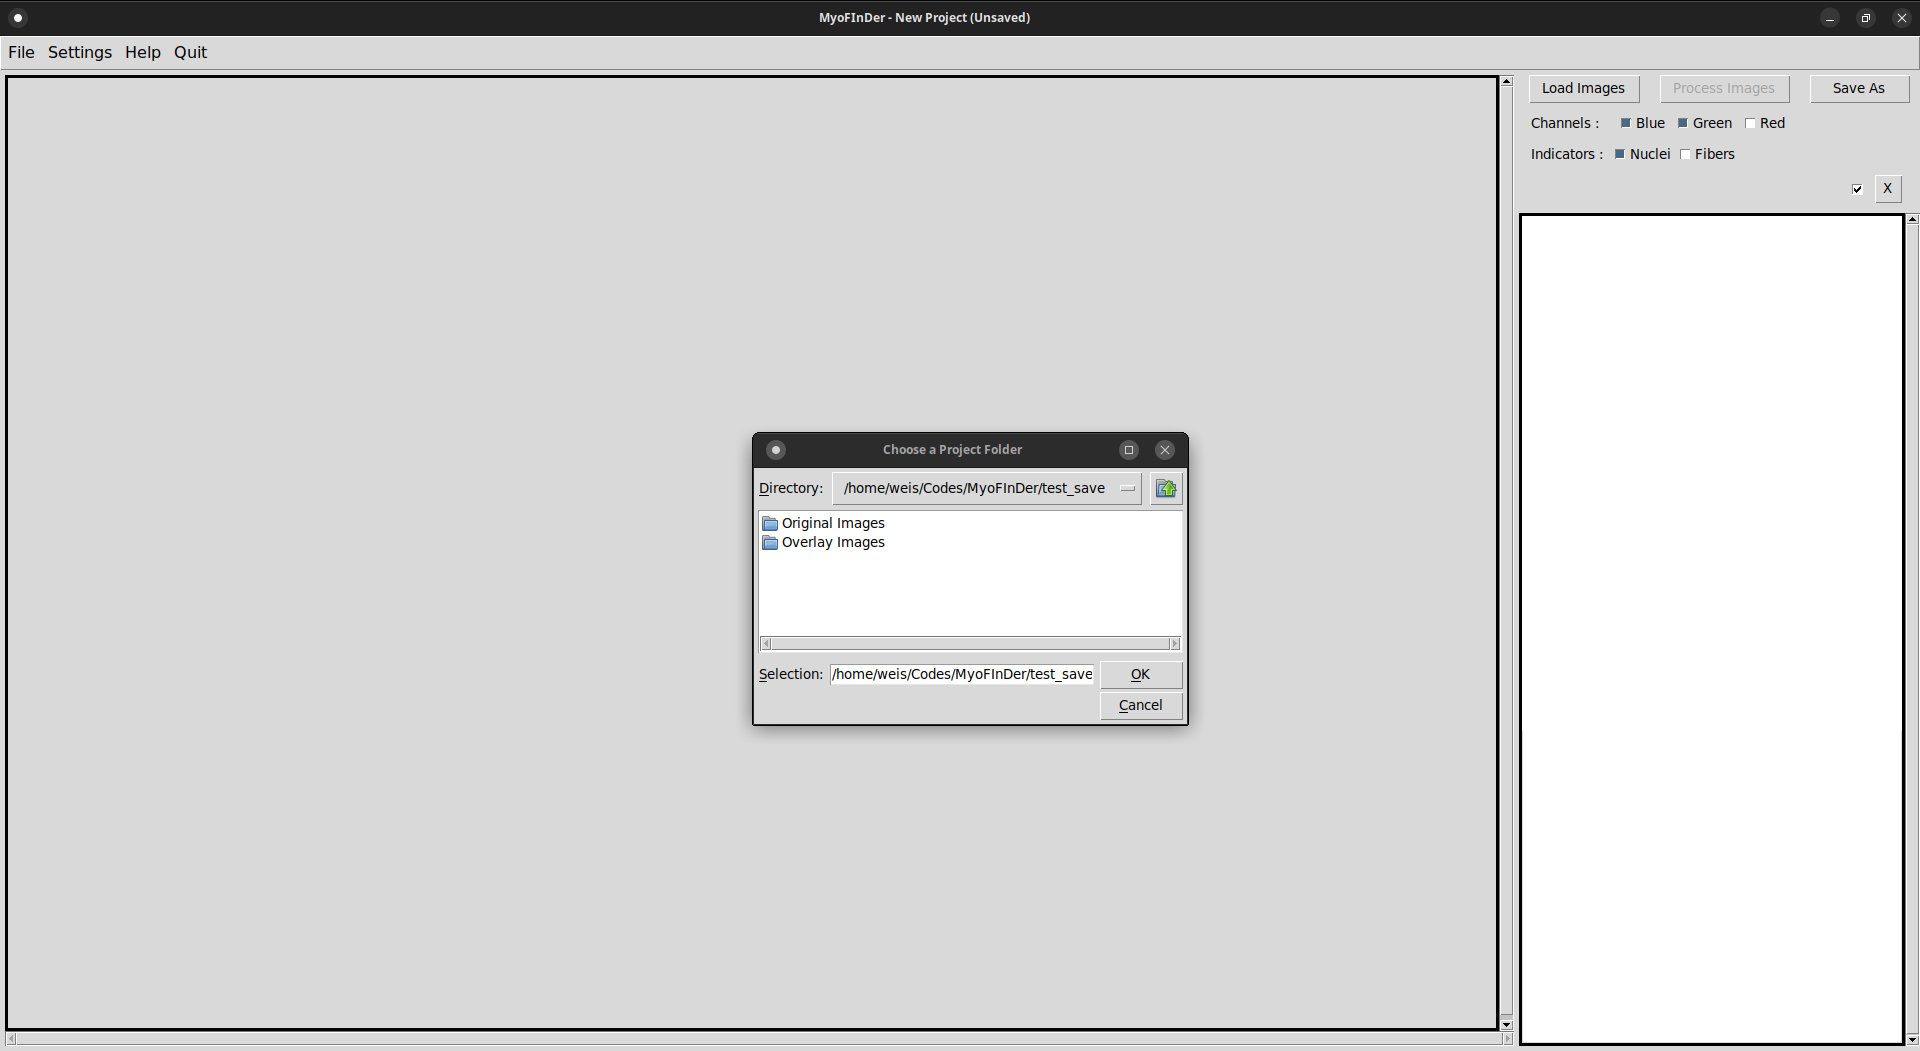Open the Help menu

[143, 52]
